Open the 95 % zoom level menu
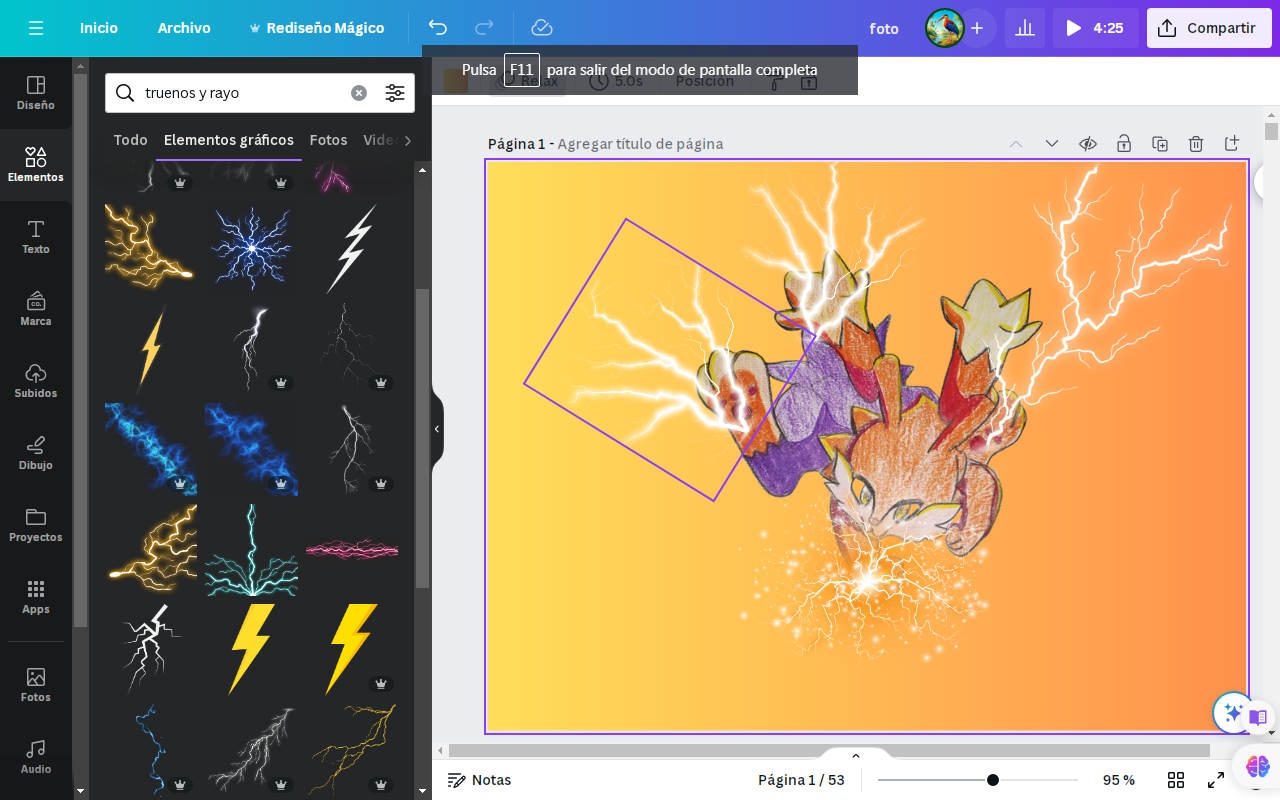Image resolution: width=1280 pixels, height=800 pixels. coord(1119,780)
